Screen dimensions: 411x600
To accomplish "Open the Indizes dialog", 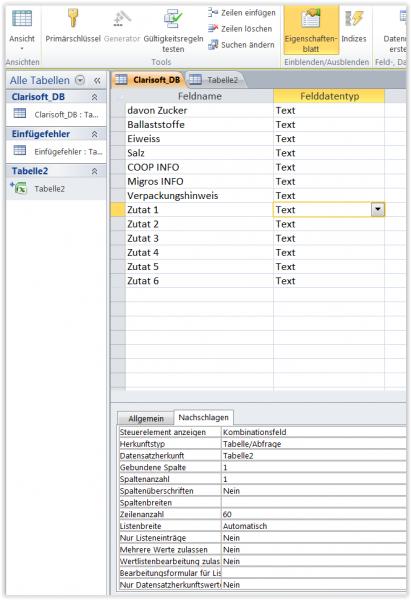I will click(x=354, y=26).
